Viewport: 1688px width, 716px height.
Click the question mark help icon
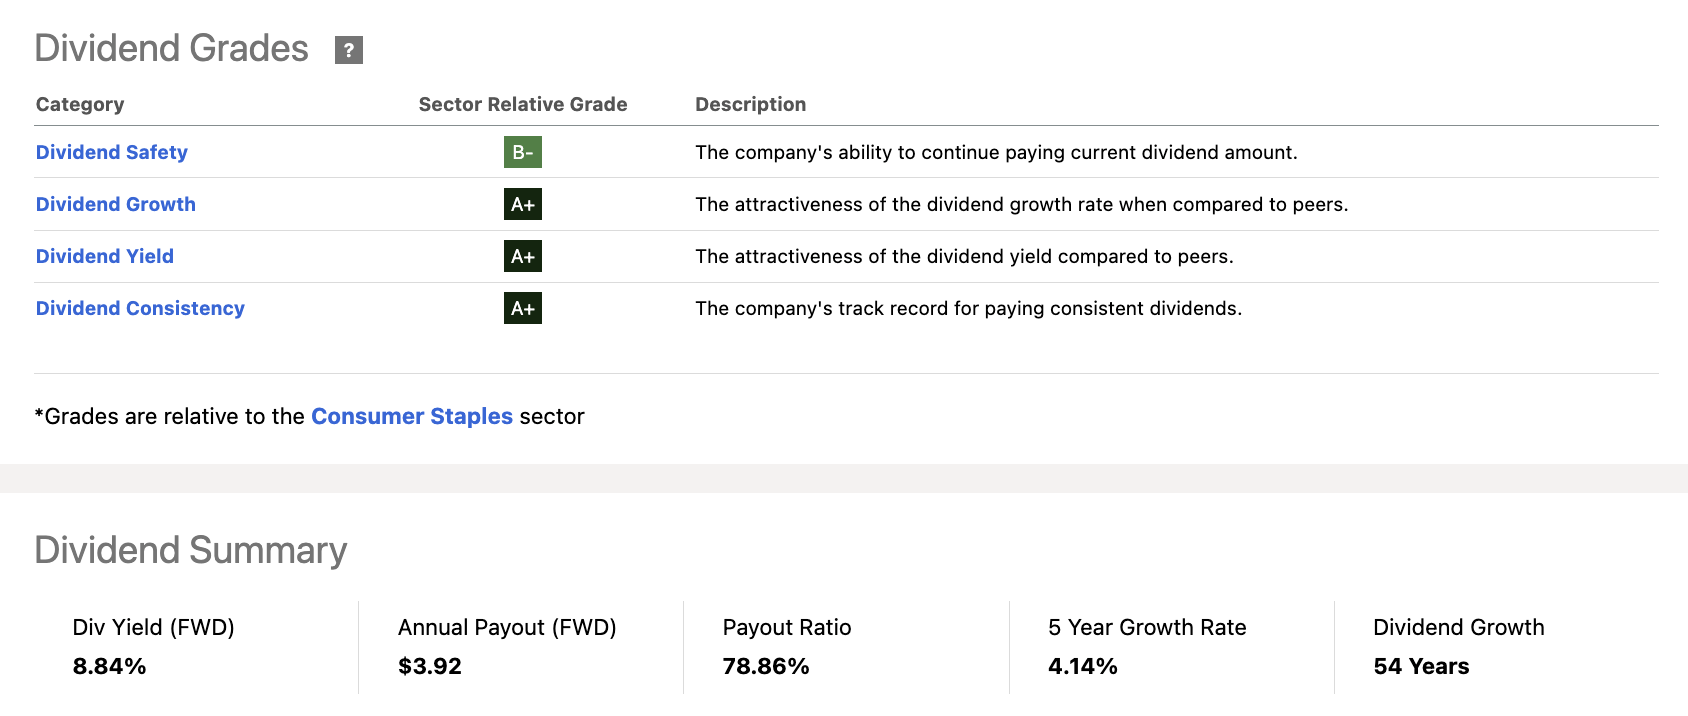pyautogui.click(x=348, y=50)
